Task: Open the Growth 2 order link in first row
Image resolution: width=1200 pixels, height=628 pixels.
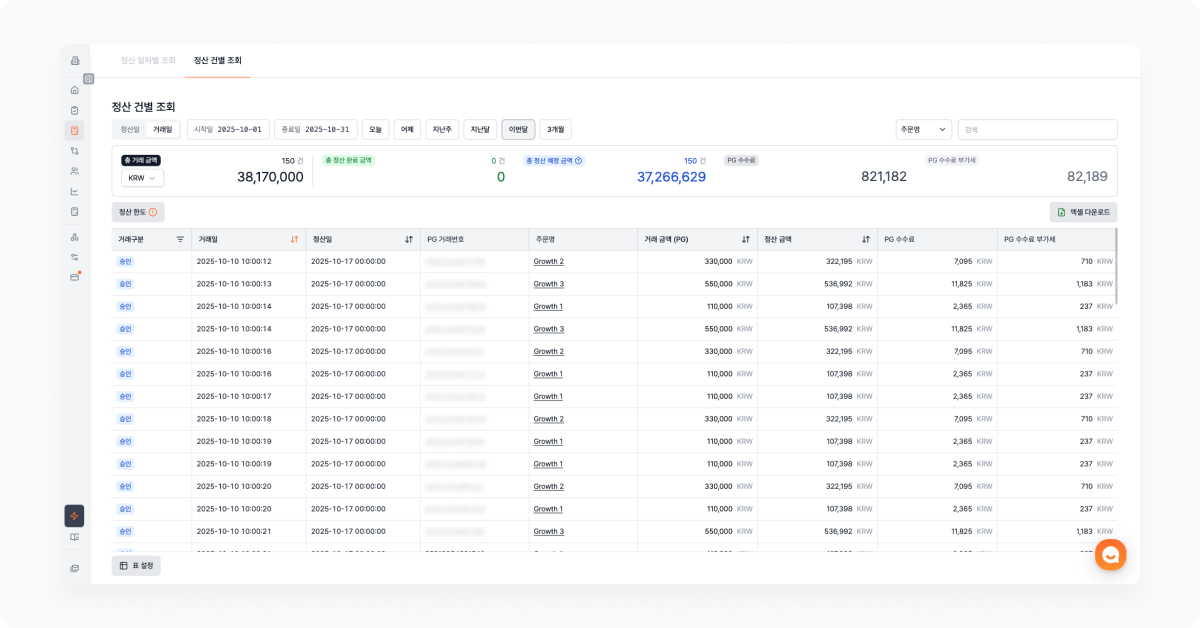Action: coord(548,262)
